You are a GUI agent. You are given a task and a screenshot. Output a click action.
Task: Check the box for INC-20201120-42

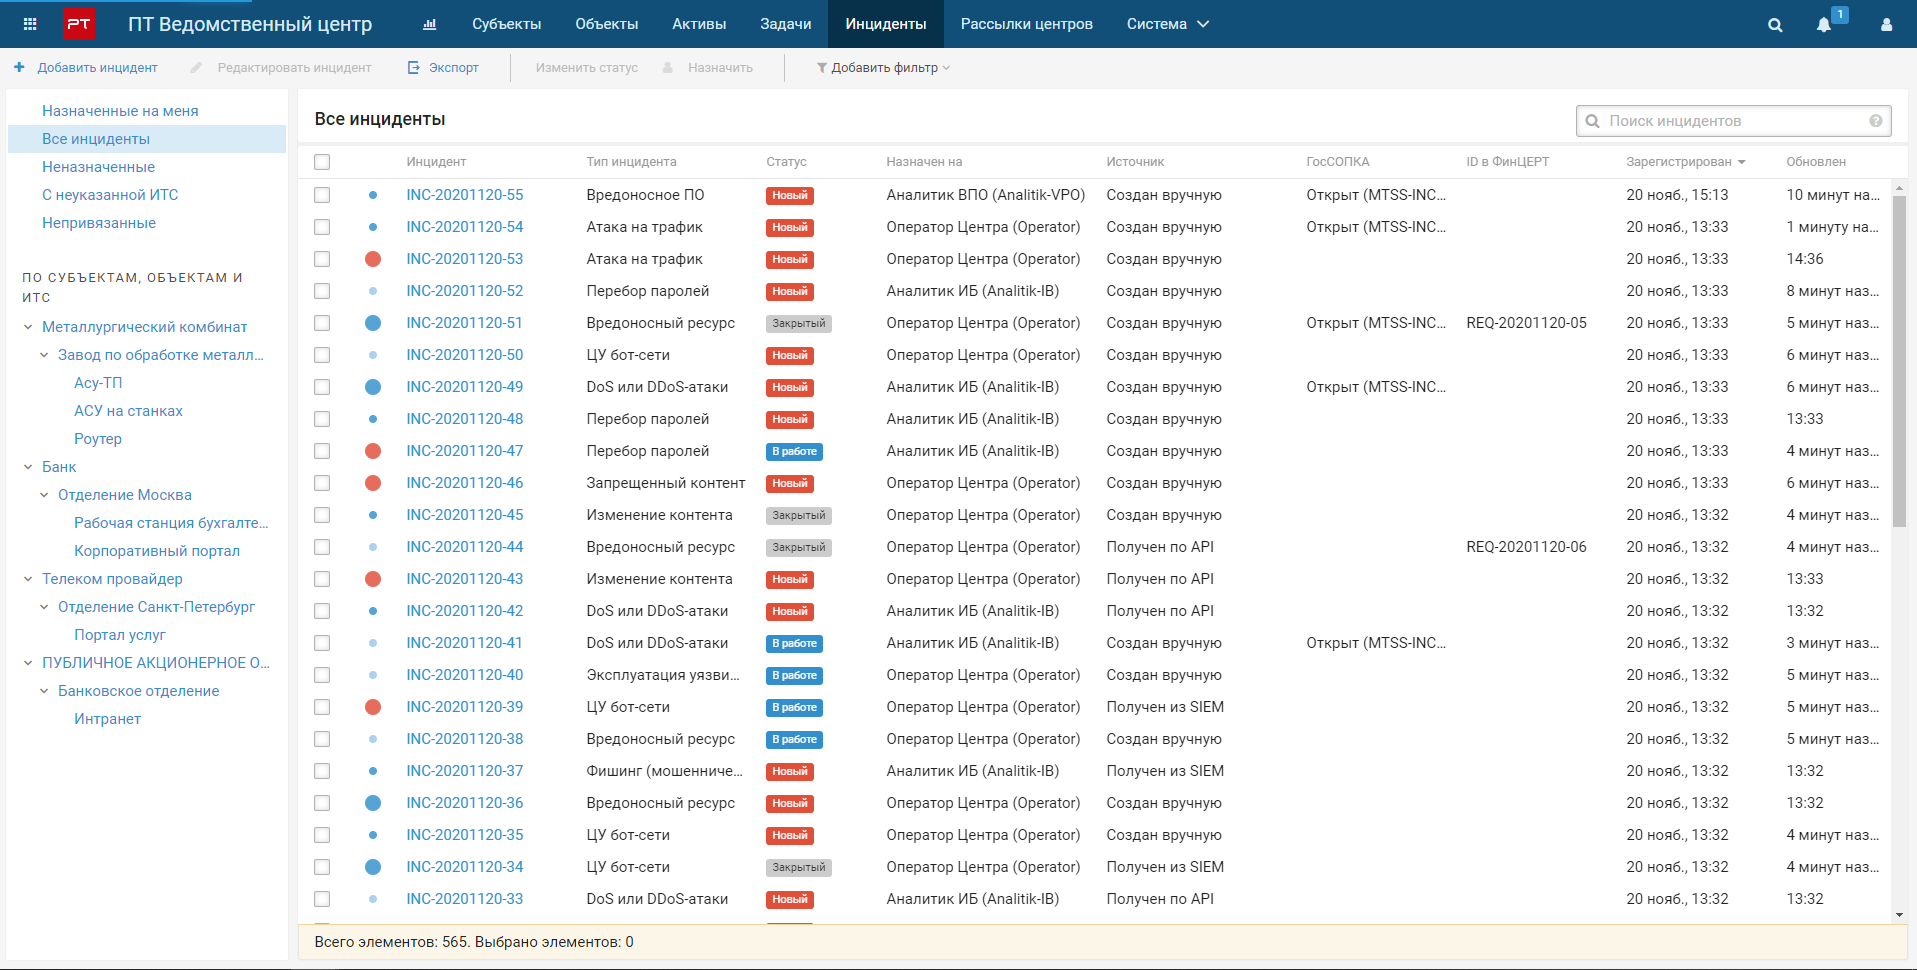point(322,611)
